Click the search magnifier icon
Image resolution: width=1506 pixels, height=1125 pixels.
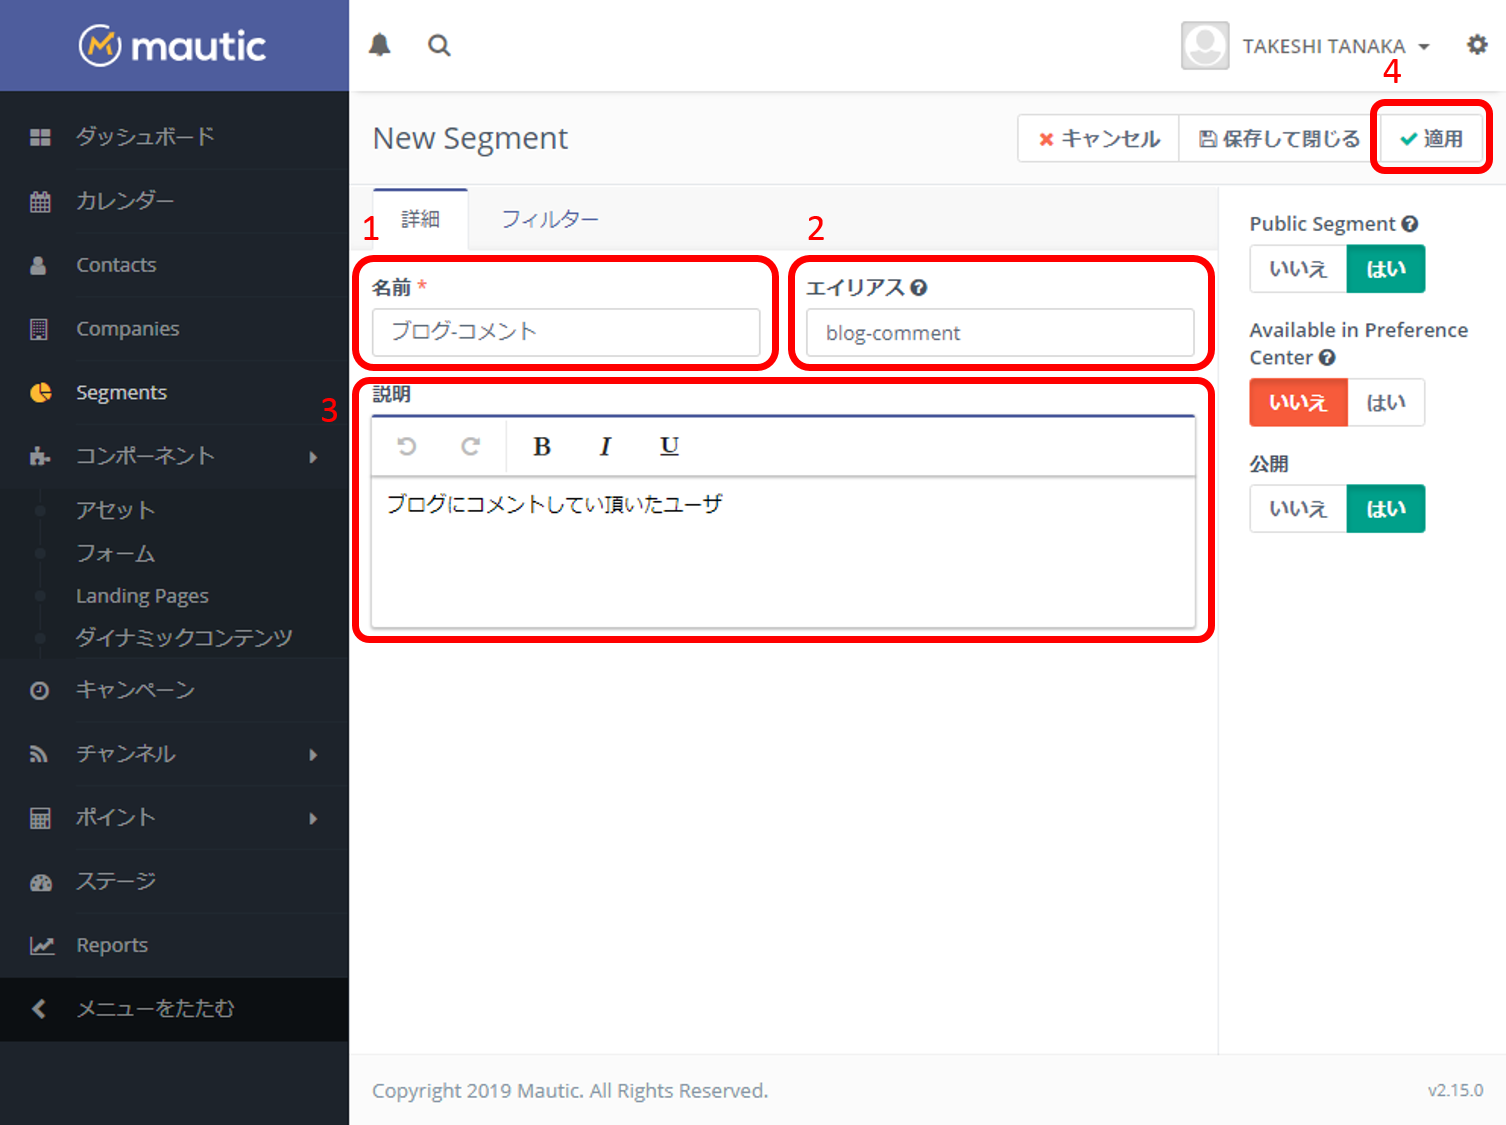point(439,45)
